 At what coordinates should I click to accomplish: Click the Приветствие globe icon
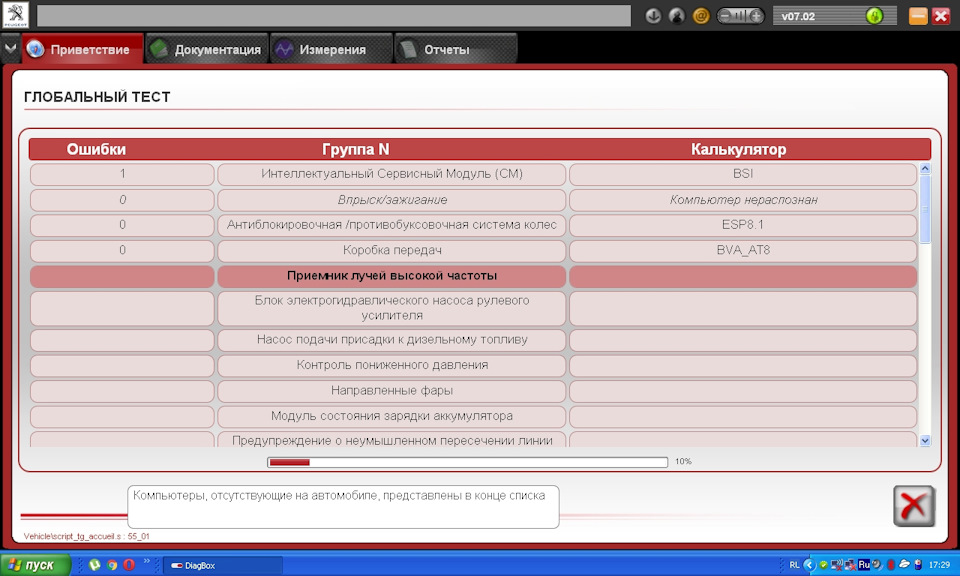tap(36, 49)
